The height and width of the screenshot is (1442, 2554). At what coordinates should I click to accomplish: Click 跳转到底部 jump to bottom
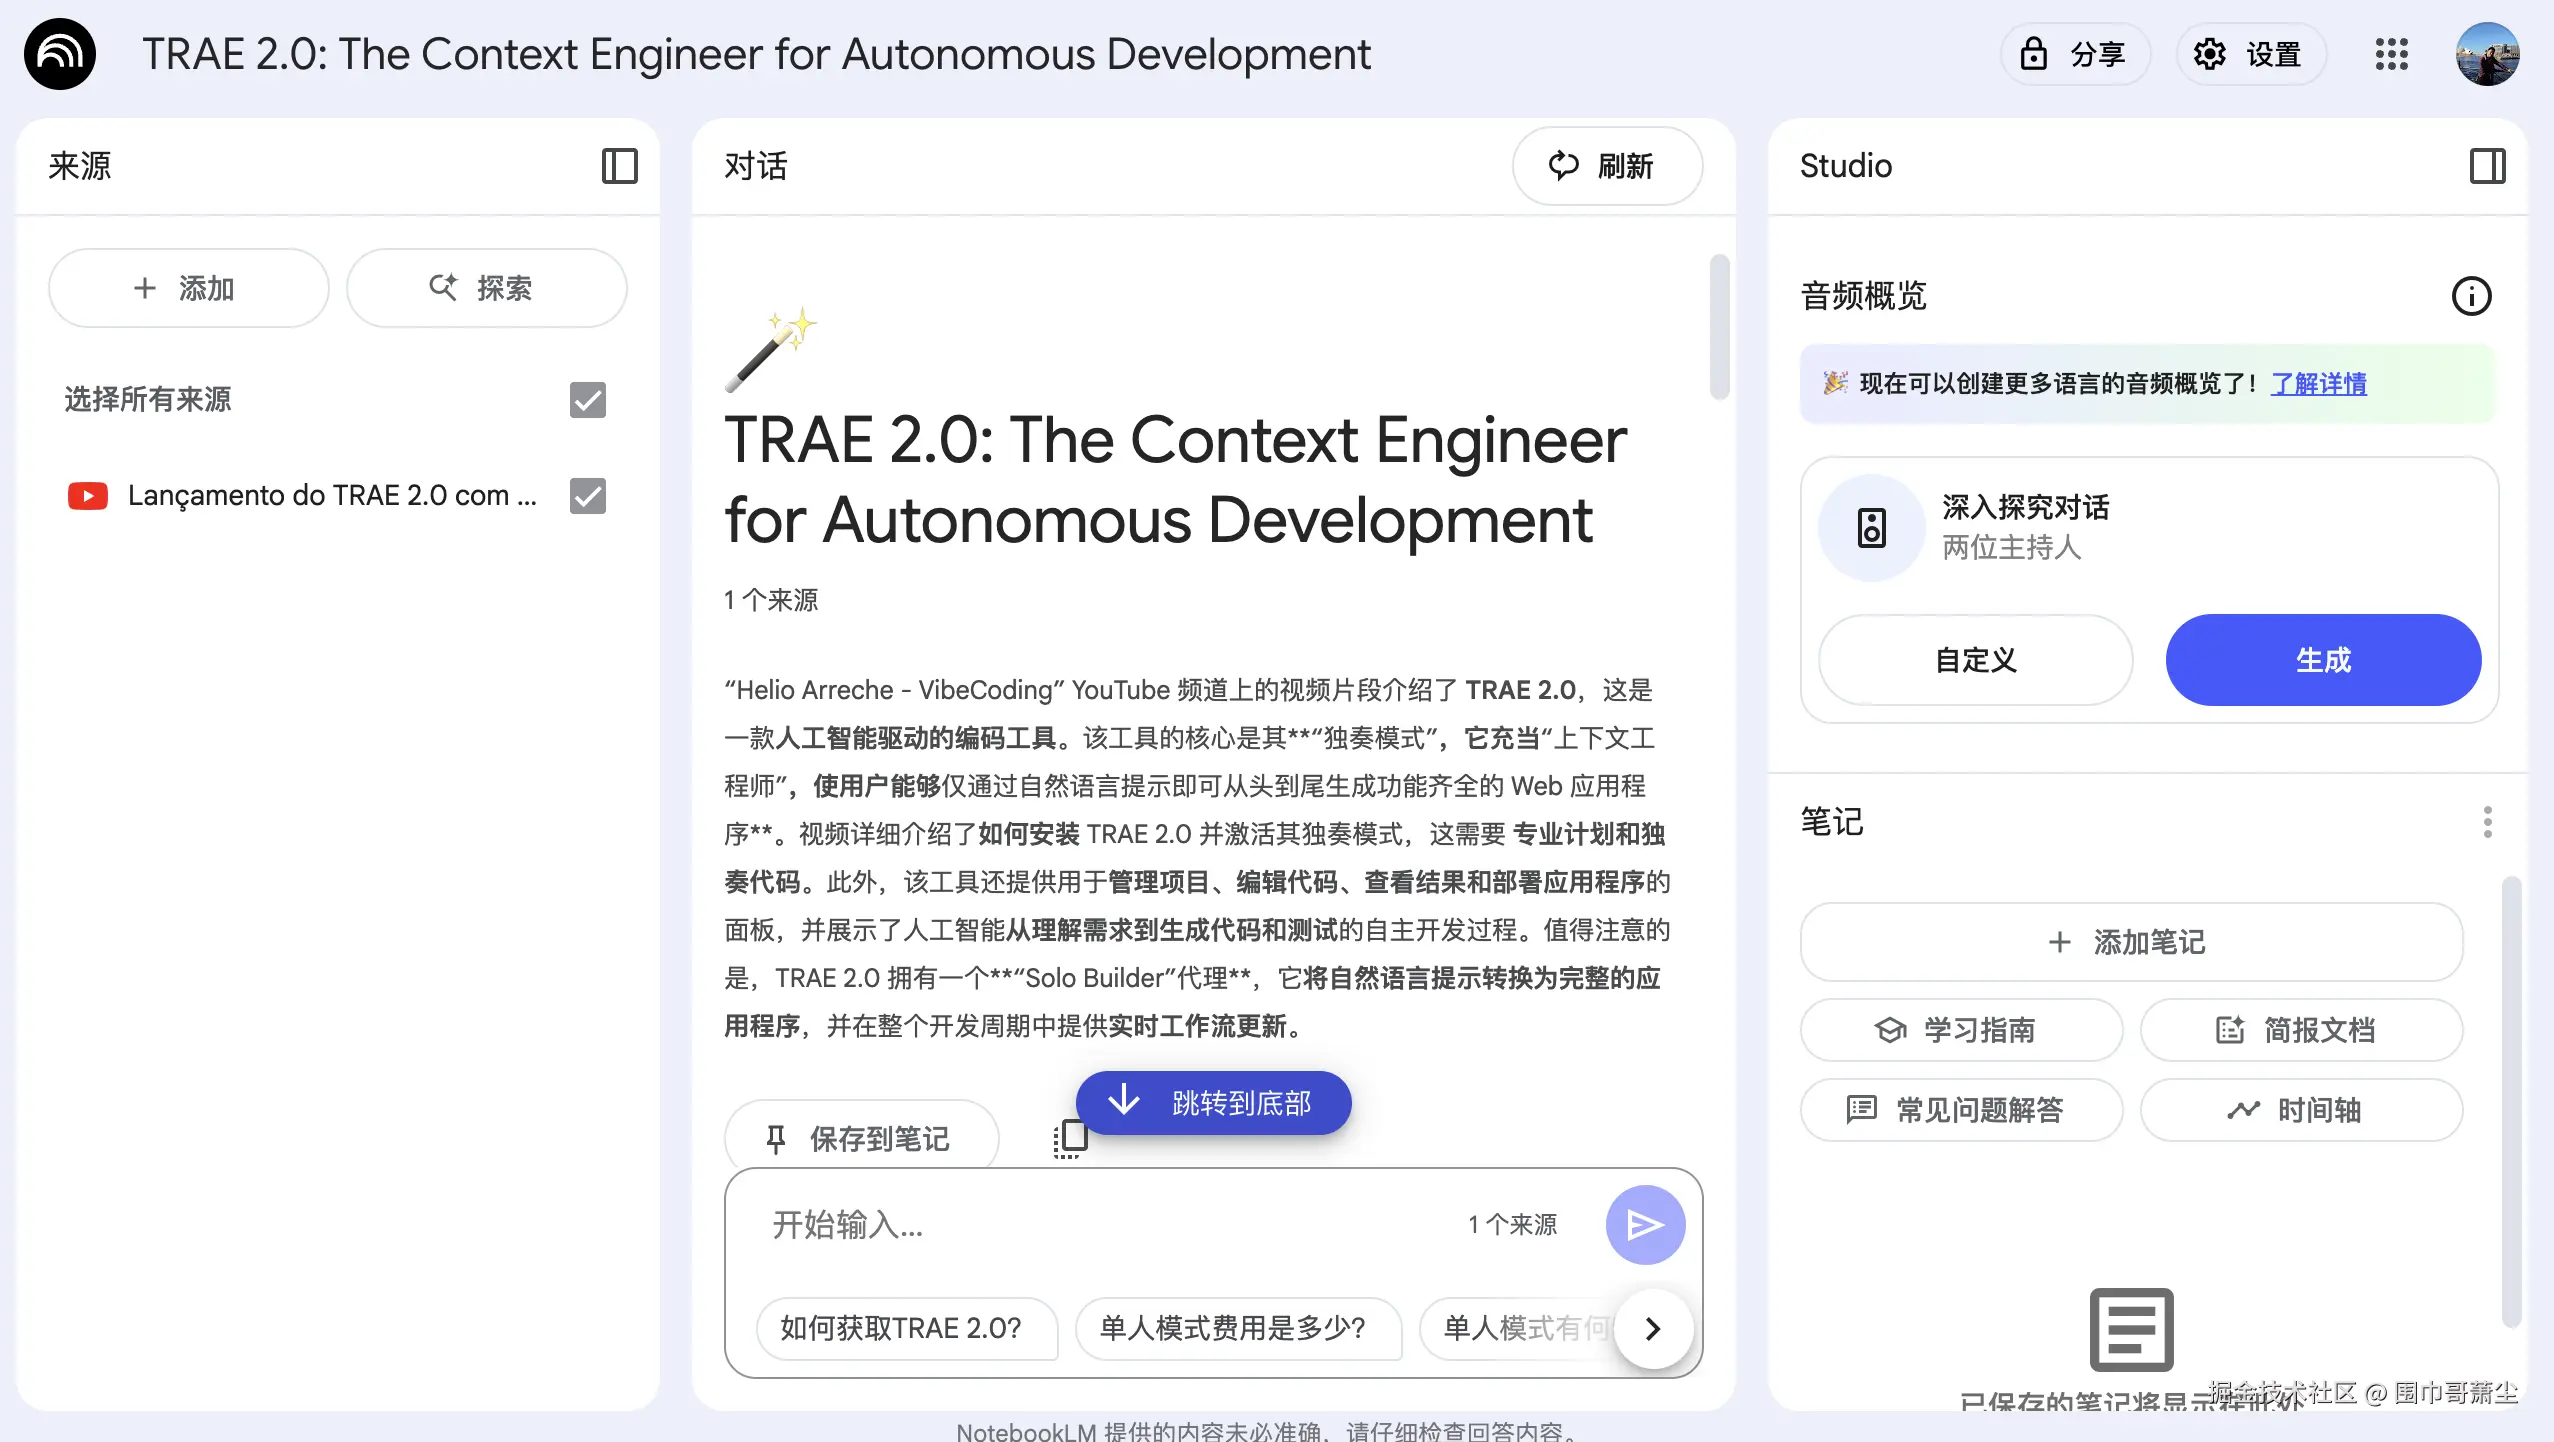[1213, 1102]
